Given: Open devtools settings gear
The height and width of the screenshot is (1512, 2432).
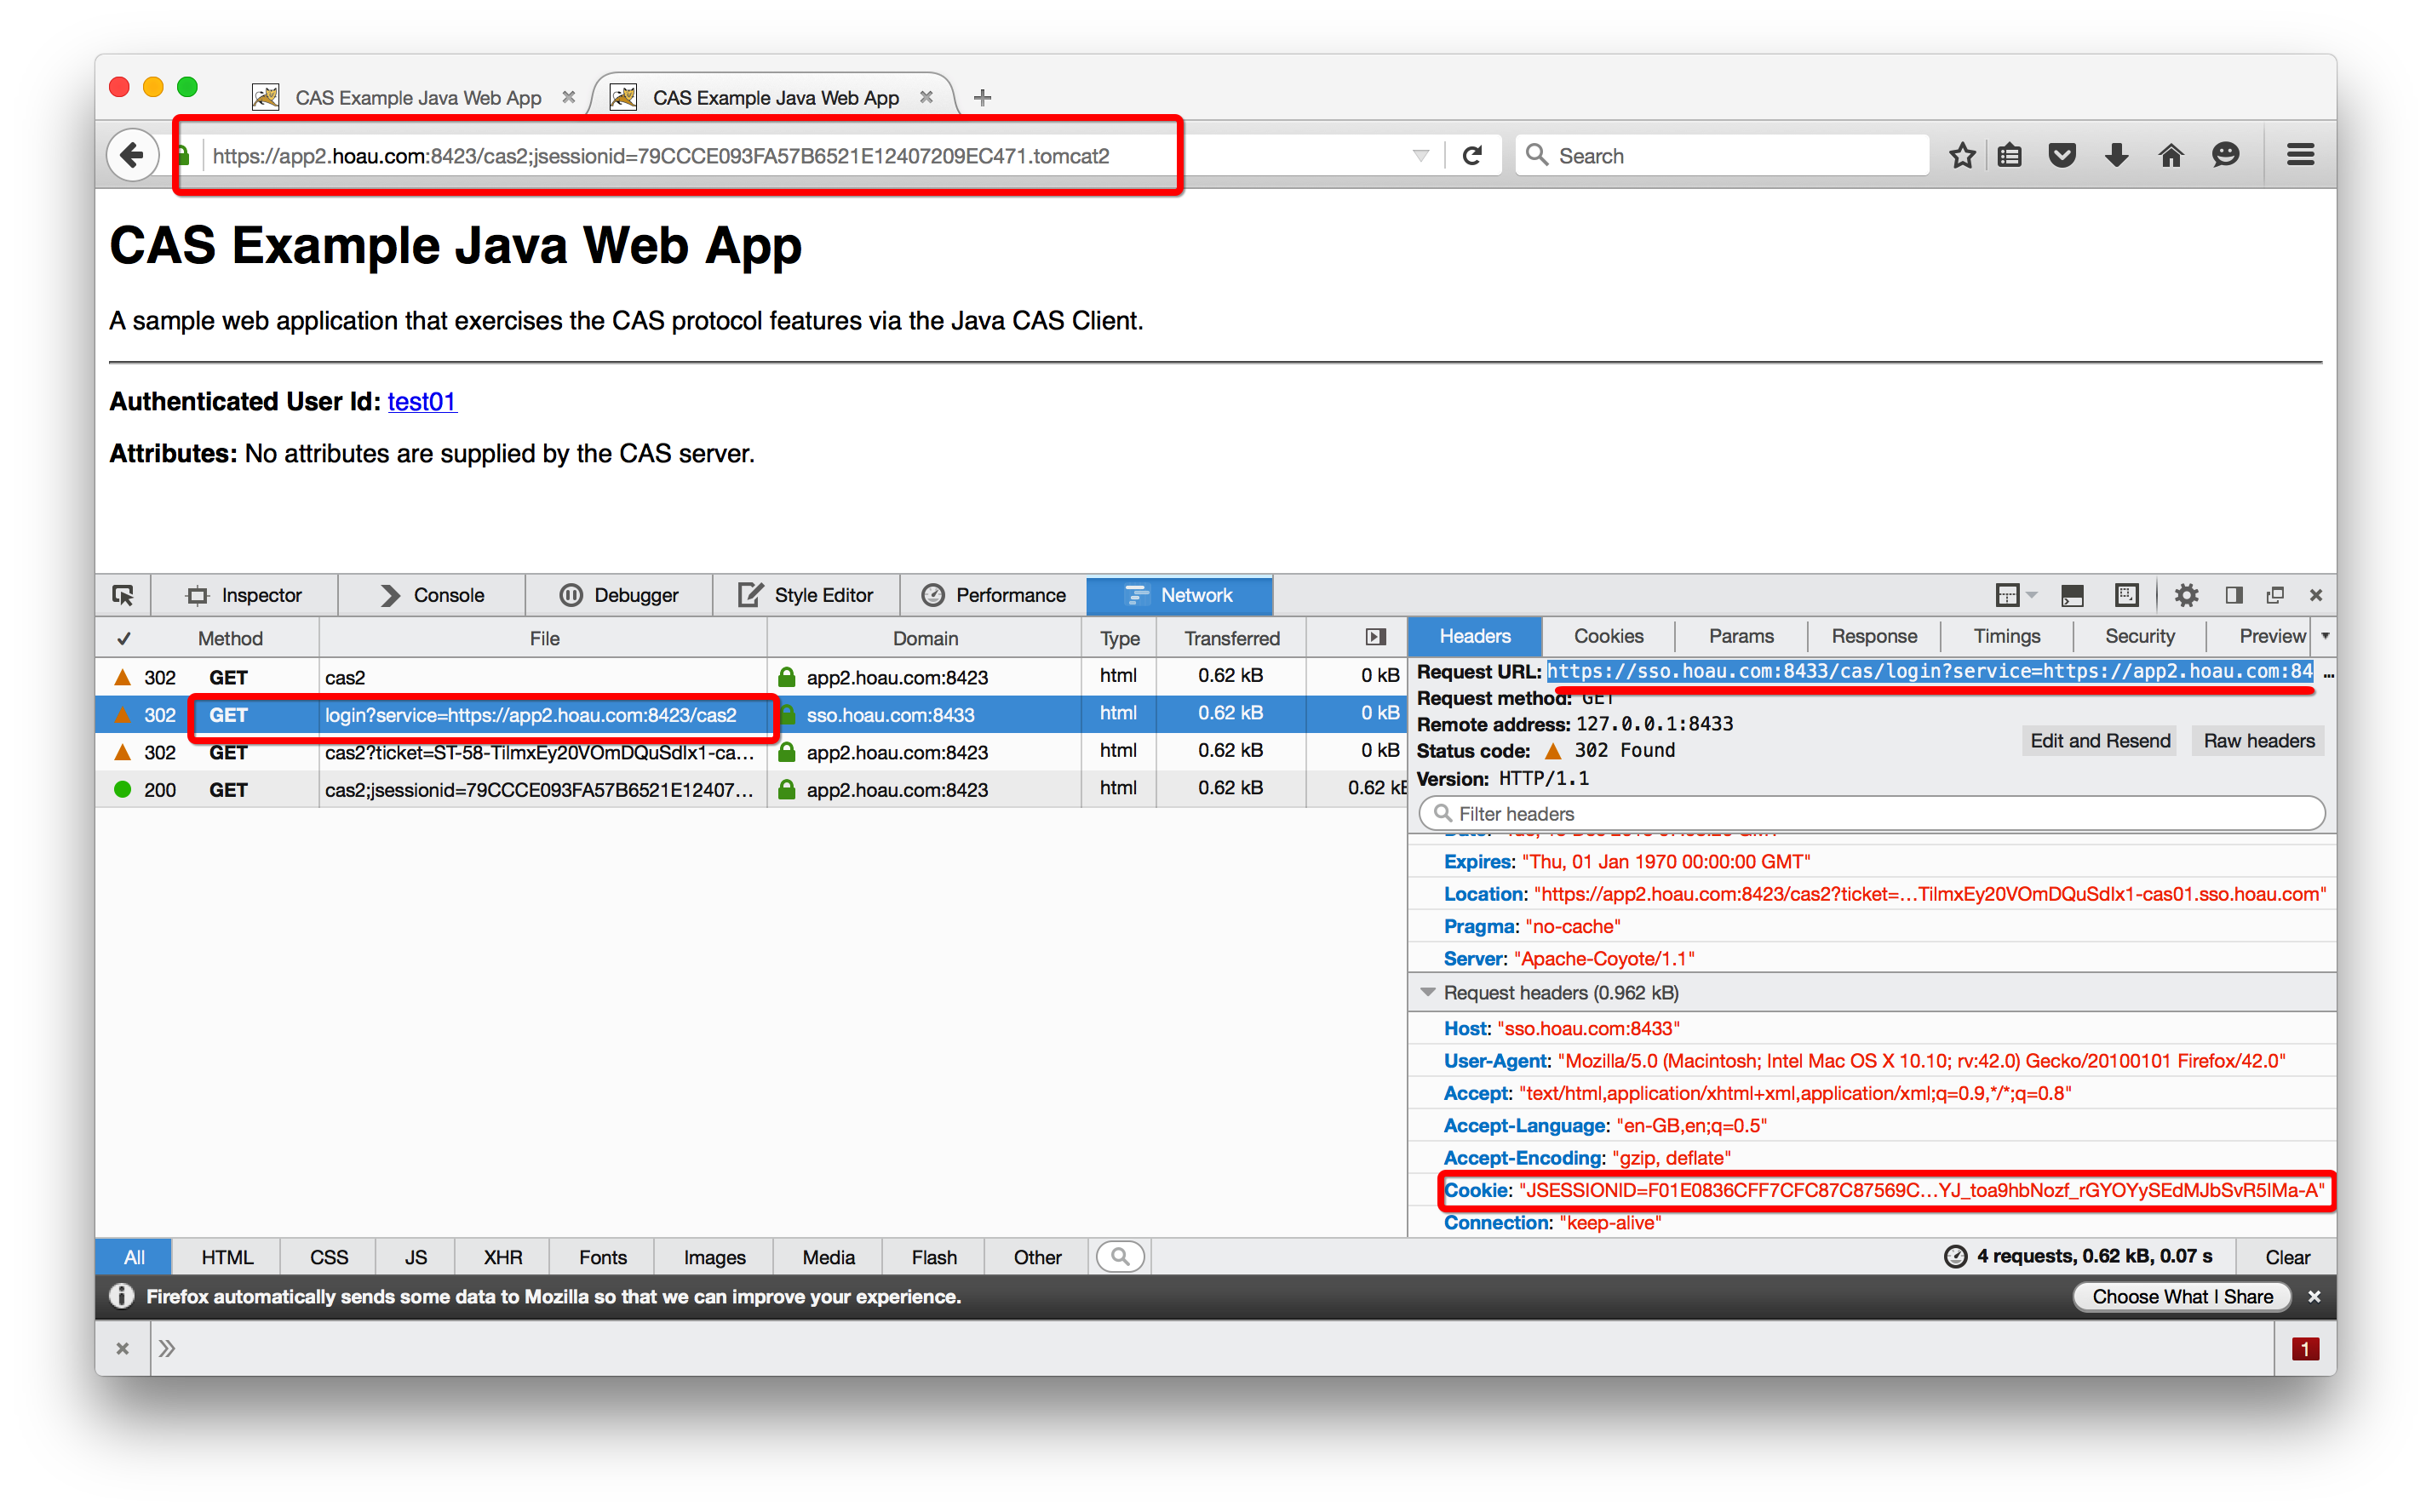Looking at the screenshot, I should (2186, 595).
